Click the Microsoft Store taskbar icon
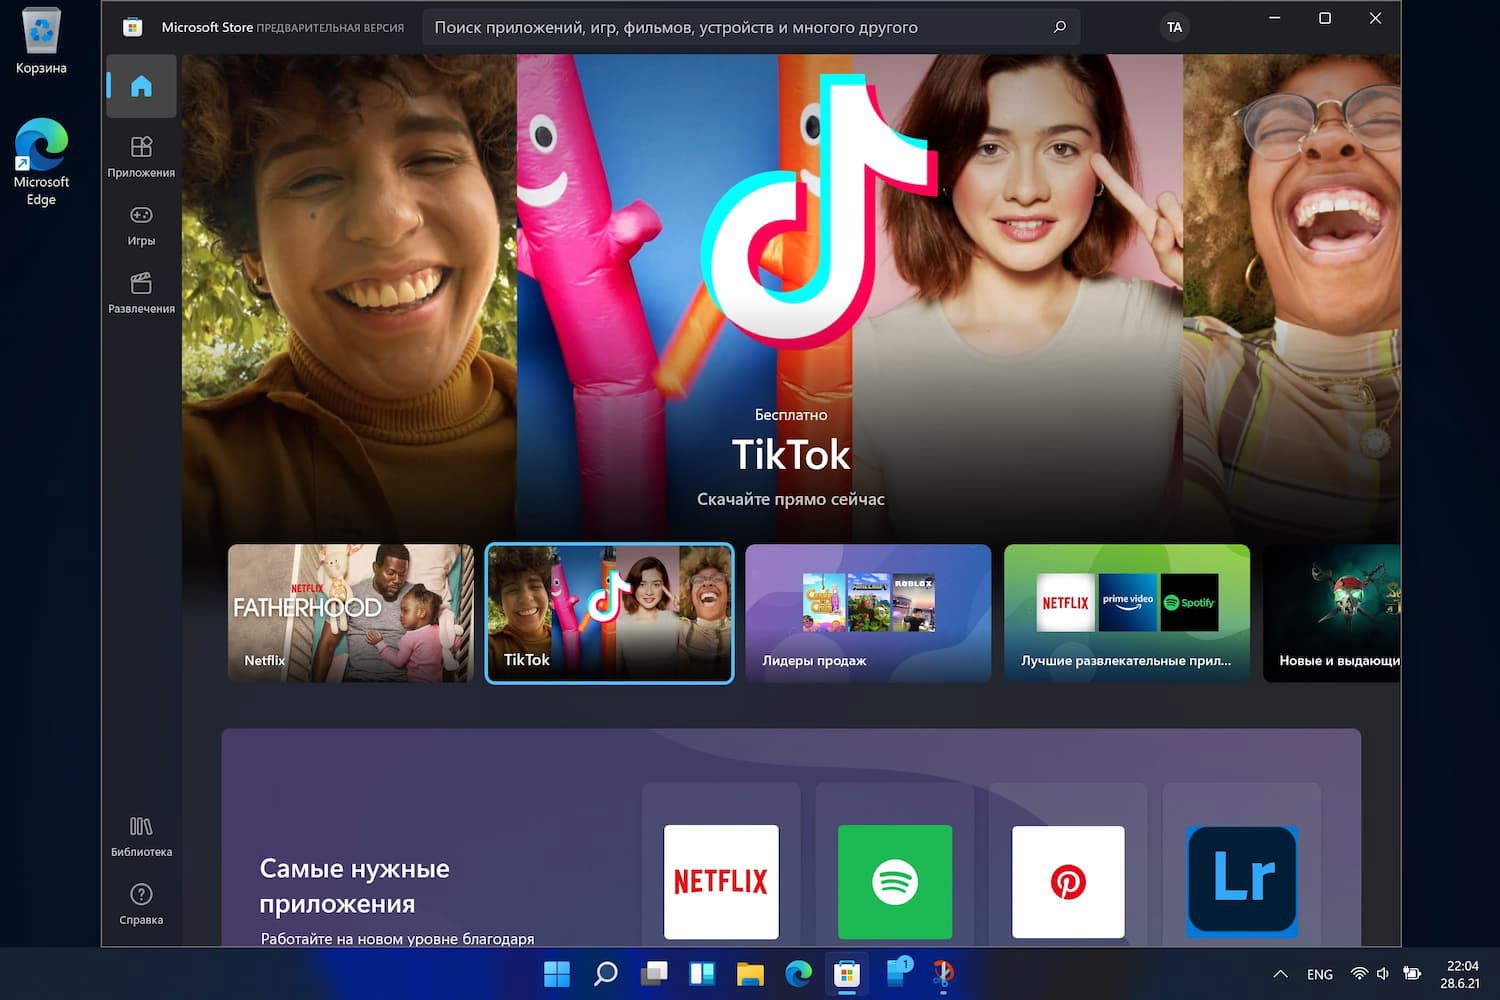Screen dimensions: 1500x1000 click(x=847, y=973)
